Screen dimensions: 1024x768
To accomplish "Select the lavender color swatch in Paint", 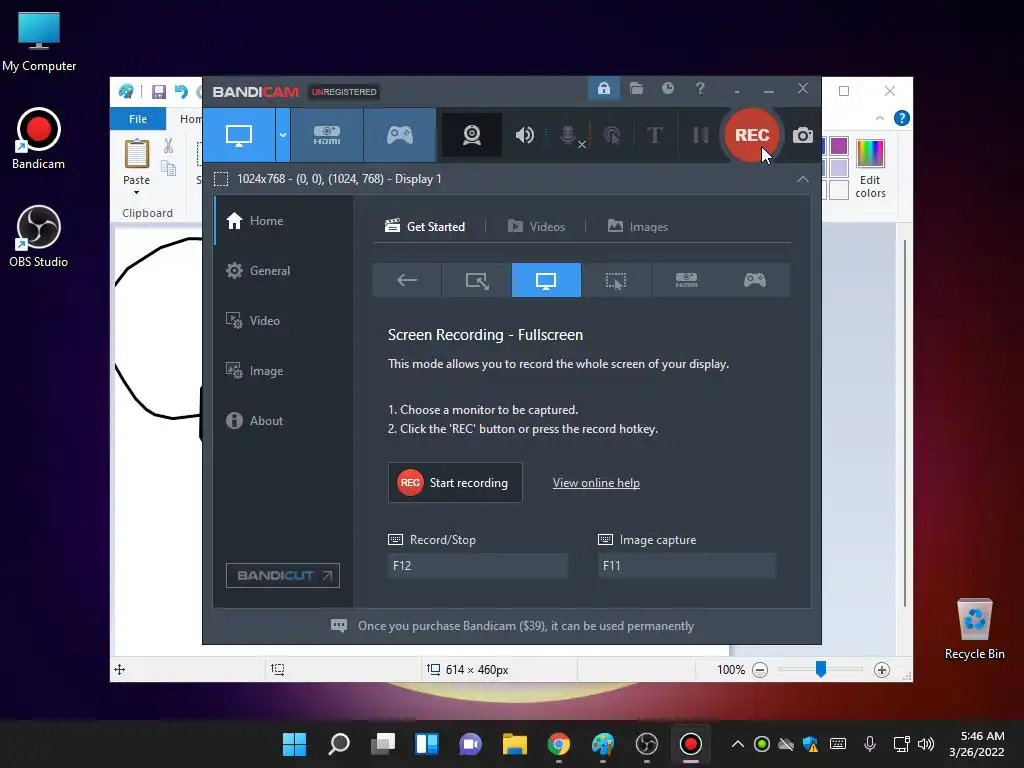I will [839, 168].
